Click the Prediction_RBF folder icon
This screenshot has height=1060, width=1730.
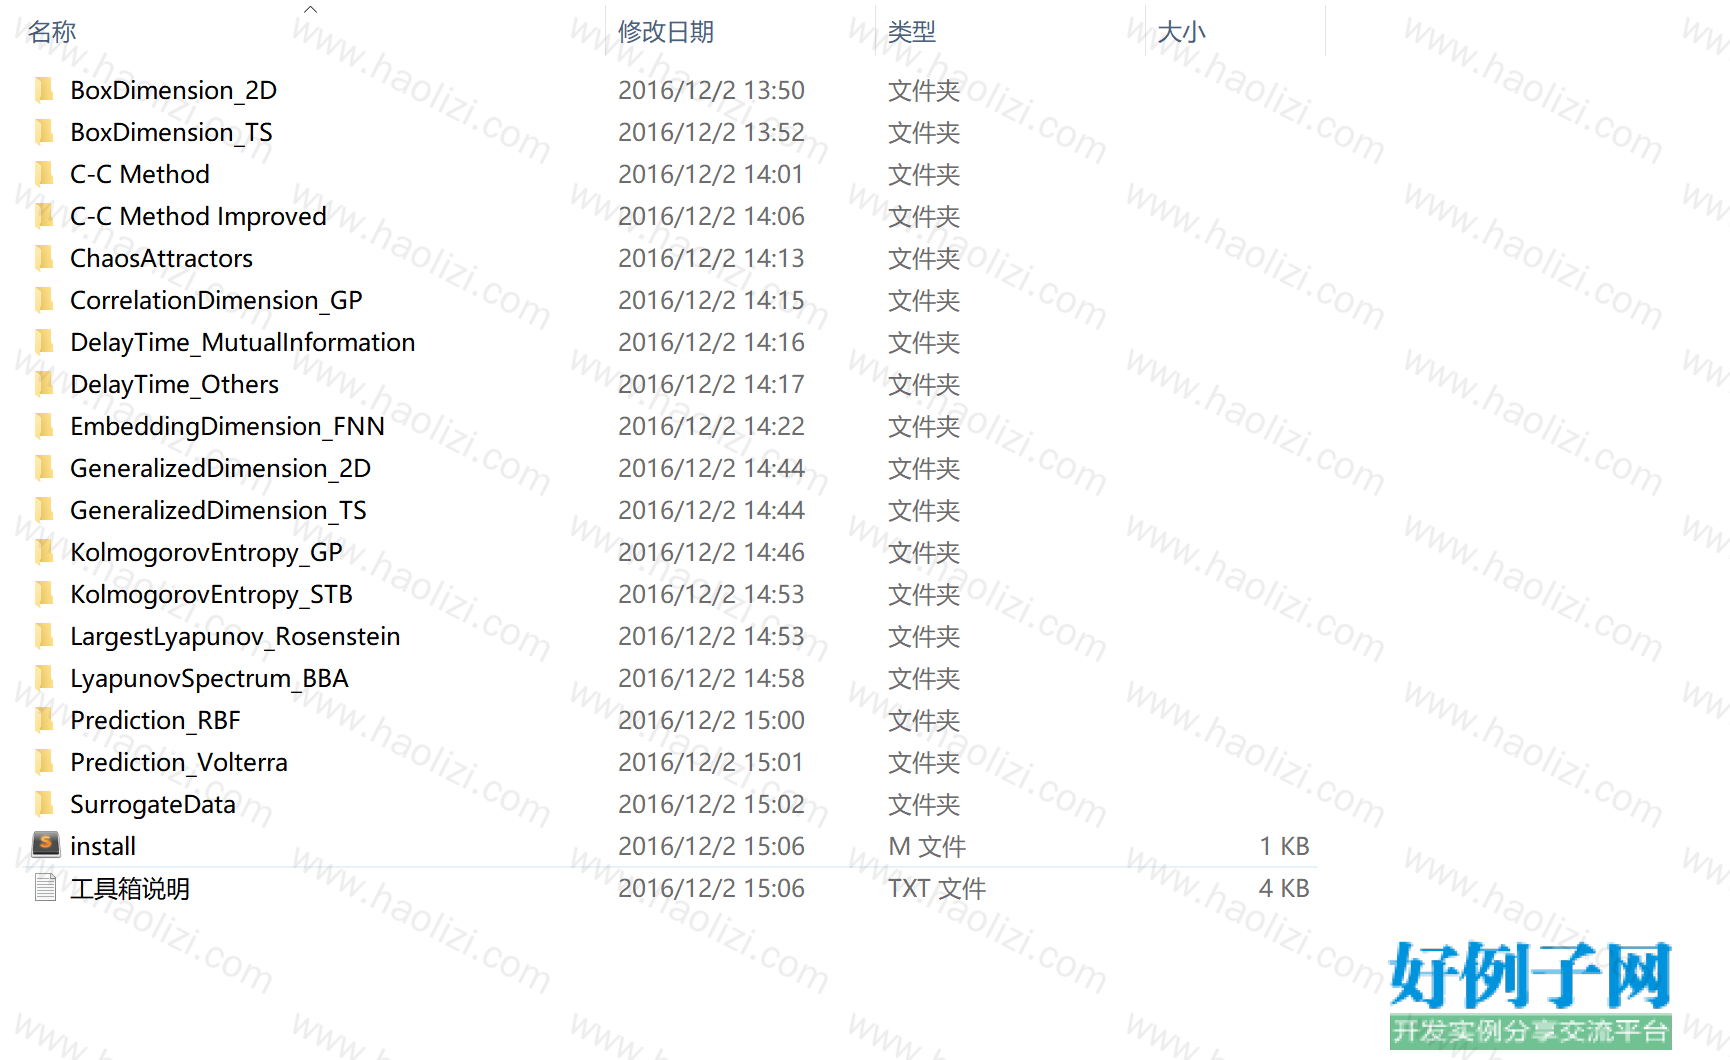point(44,720)
